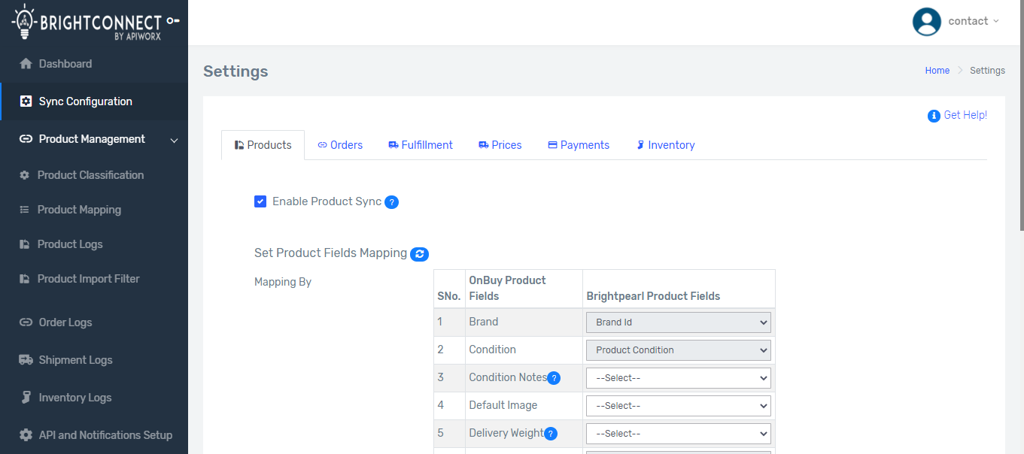Click the Home breadcrumb link
Image resolution: width=1024 pixels, height=454 pixels.
[x=937, y=71]
